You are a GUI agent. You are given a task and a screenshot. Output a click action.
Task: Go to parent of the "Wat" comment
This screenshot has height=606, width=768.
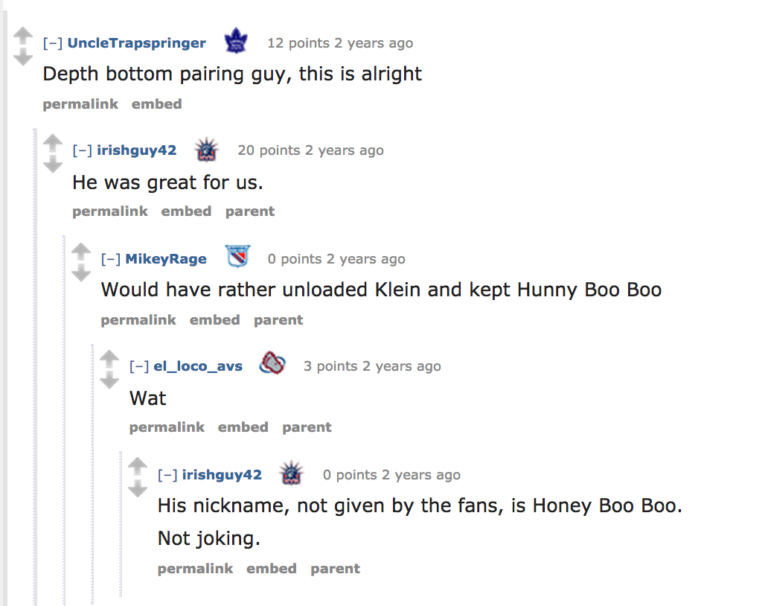[x=306, y=427]
